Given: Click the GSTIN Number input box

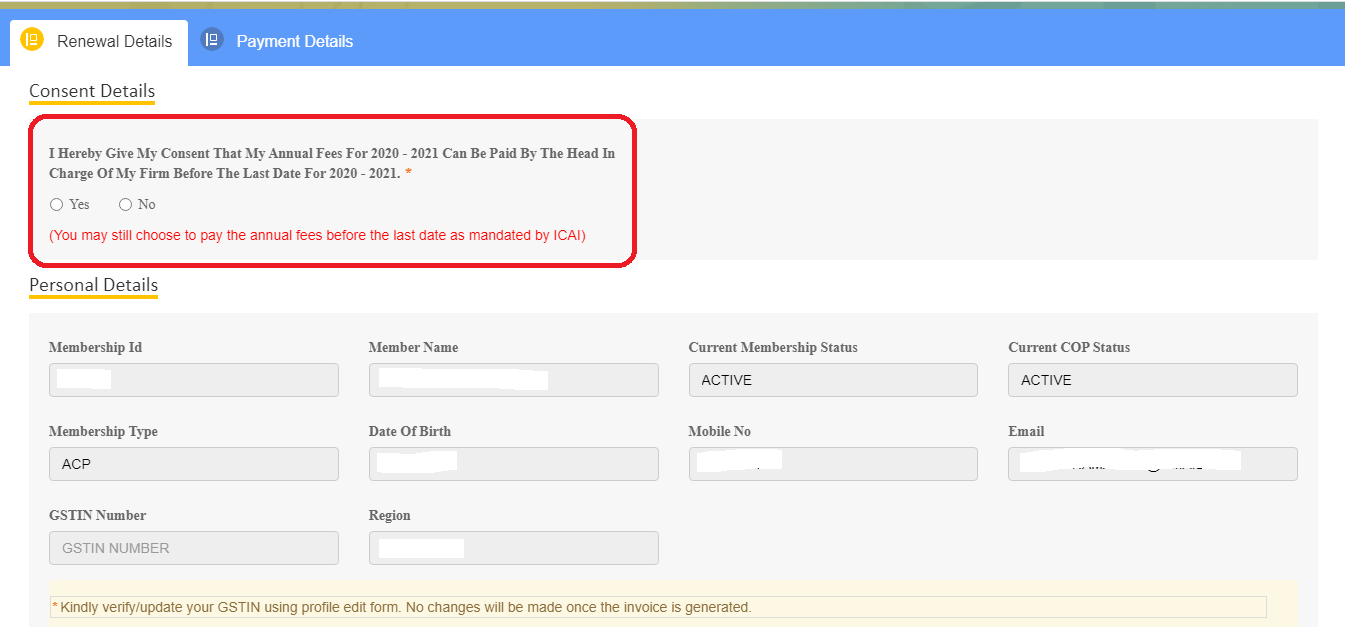Looking at the screenshot, I should tap(193, 548).
